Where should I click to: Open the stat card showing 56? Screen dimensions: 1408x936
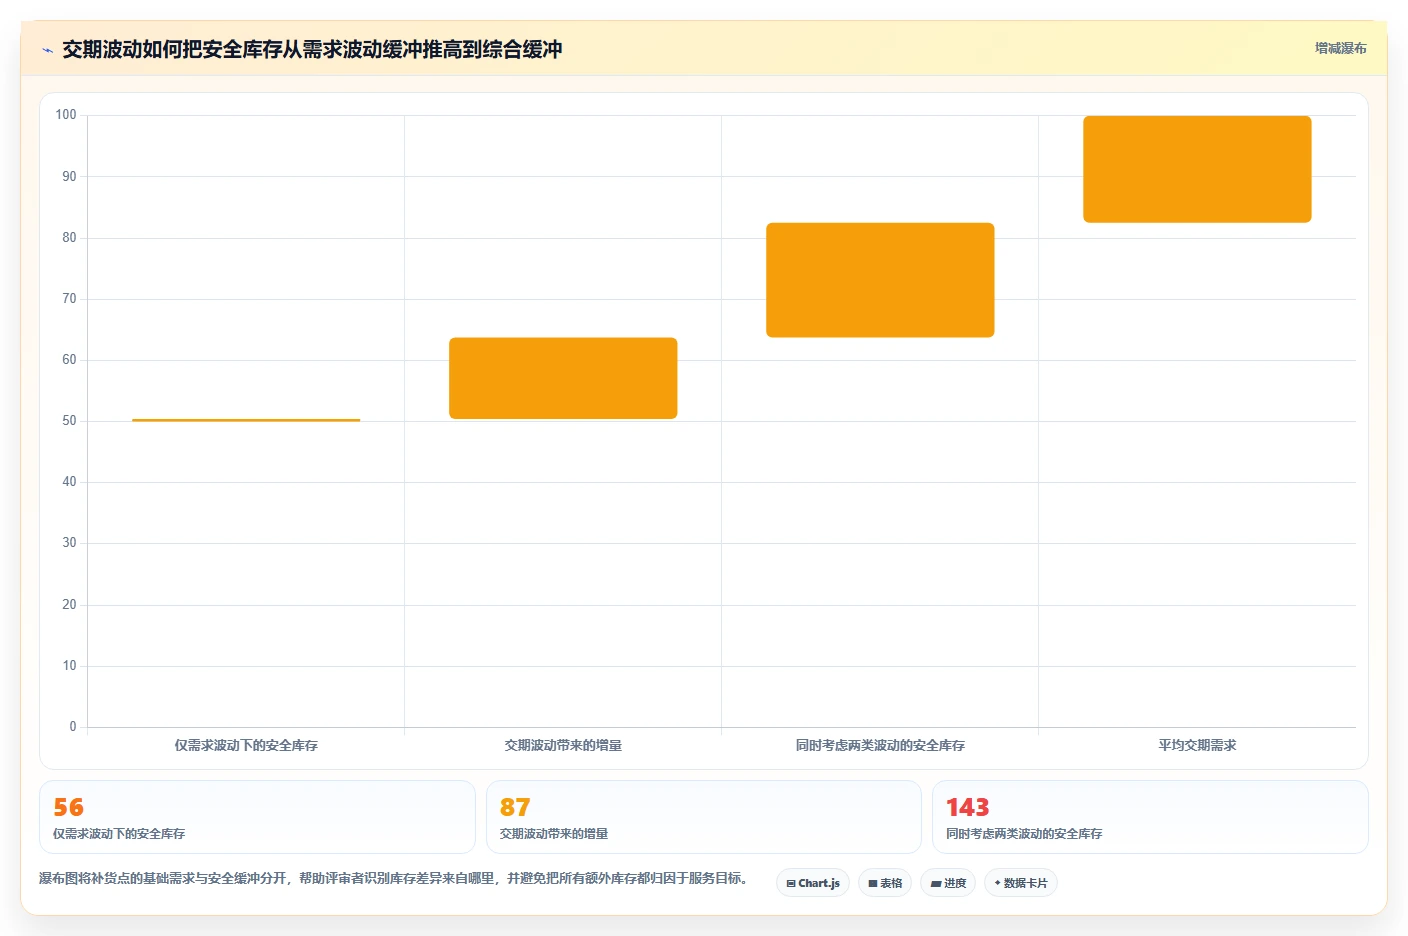(257, 817)
